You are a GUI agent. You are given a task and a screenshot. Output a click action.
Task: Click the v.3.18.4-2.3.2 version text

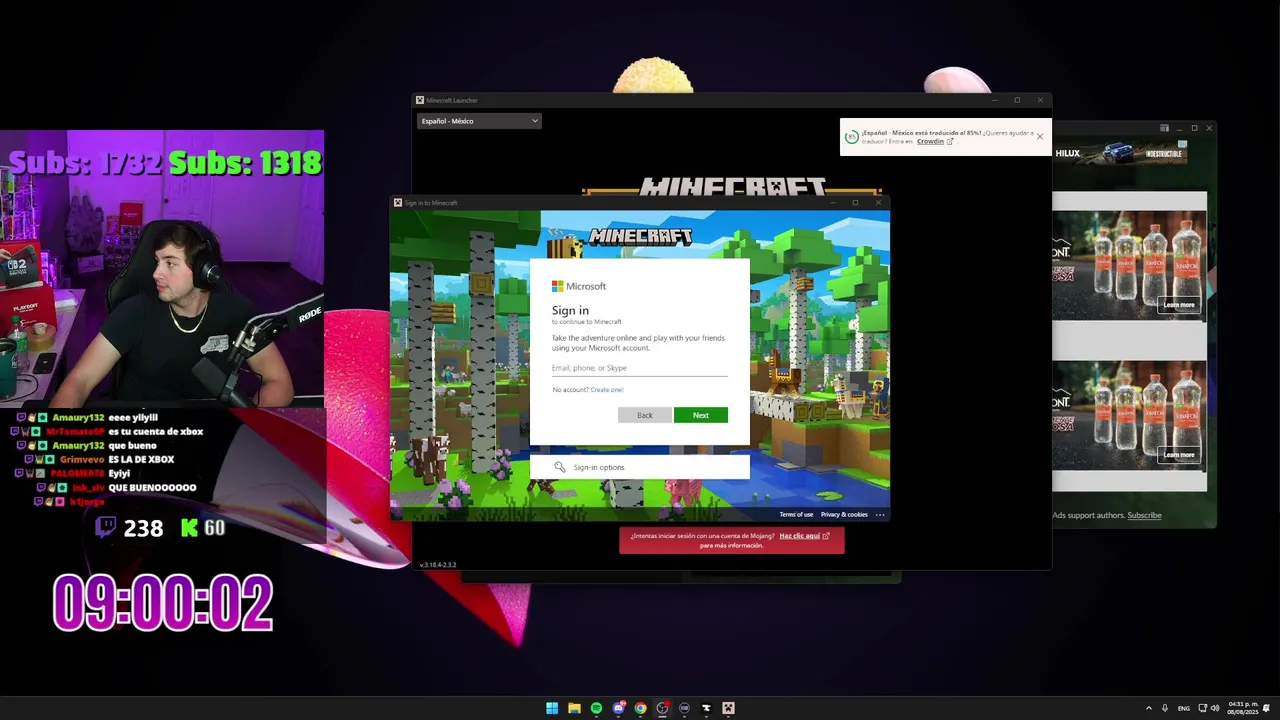click(x=437, y=565)
